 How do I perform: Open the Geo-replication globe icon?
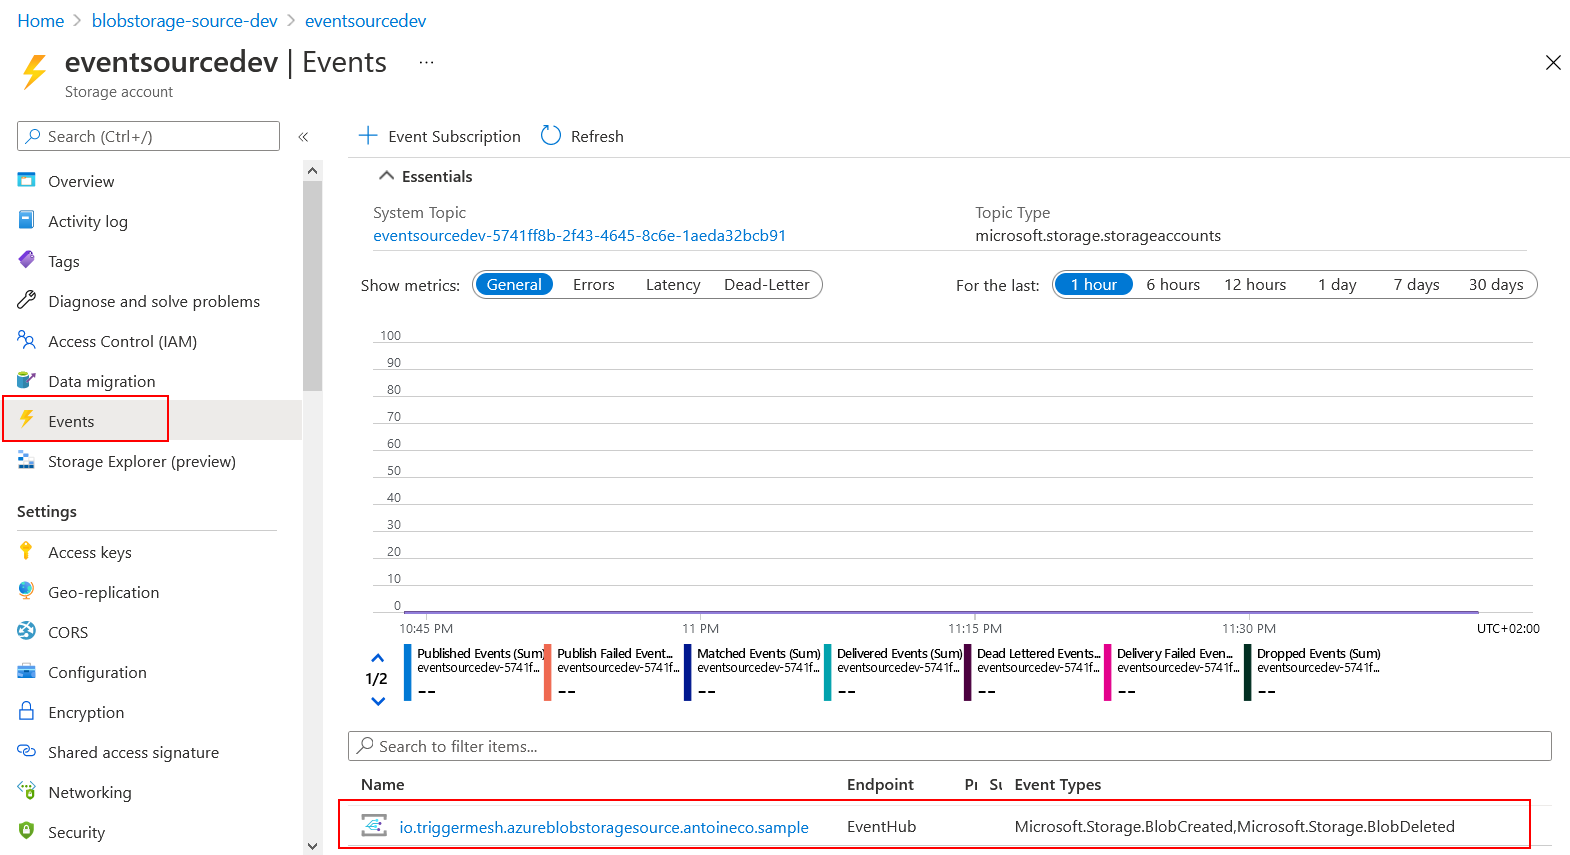click(27, 591)
